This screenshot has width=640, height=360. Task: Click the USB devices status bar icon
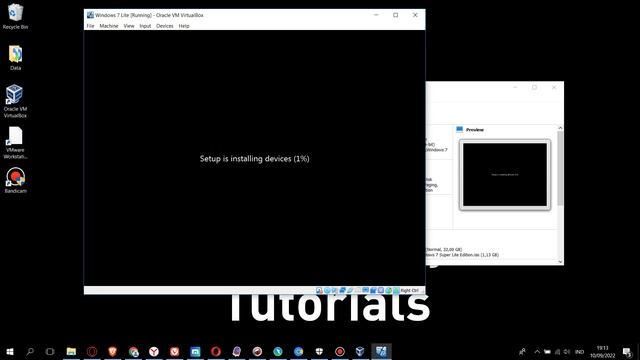(350, 290)
